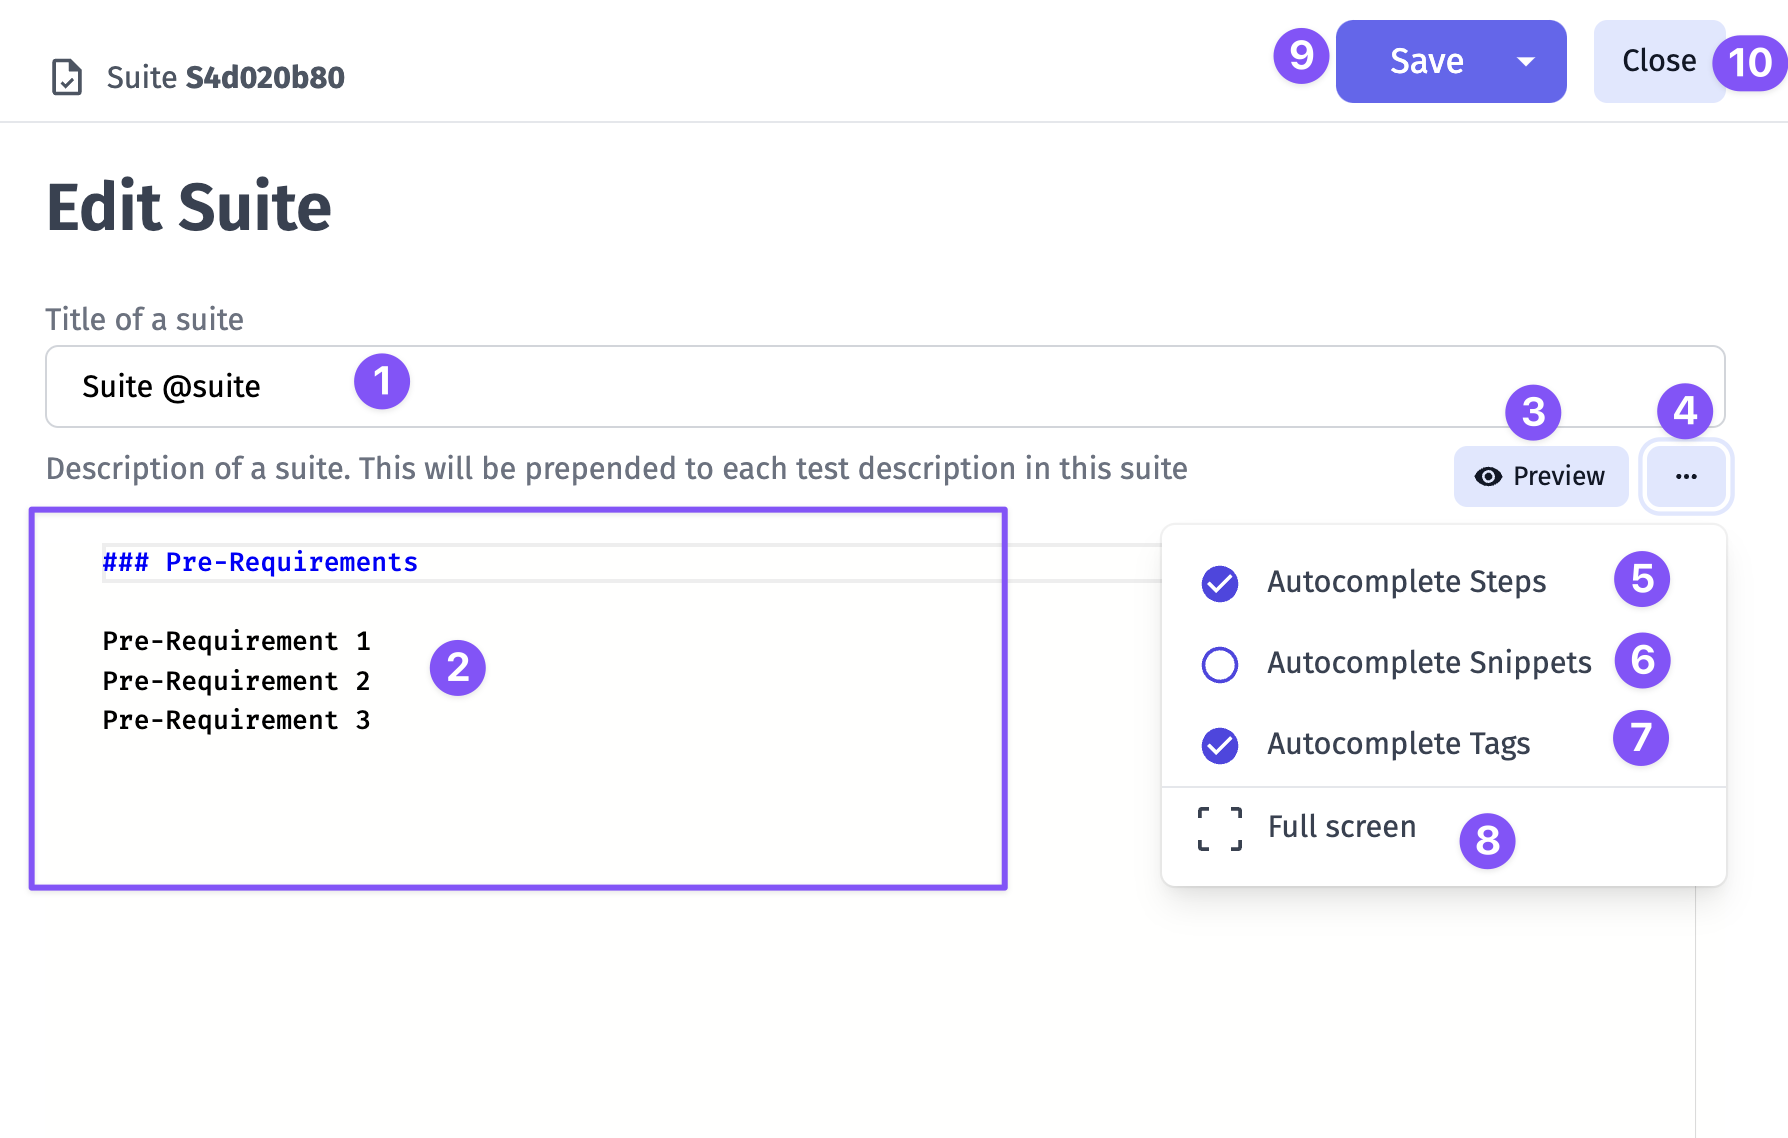Show the description Preview
Image resolution: width=1788 pixels, height=1138 pixels.
point(1541,476)
